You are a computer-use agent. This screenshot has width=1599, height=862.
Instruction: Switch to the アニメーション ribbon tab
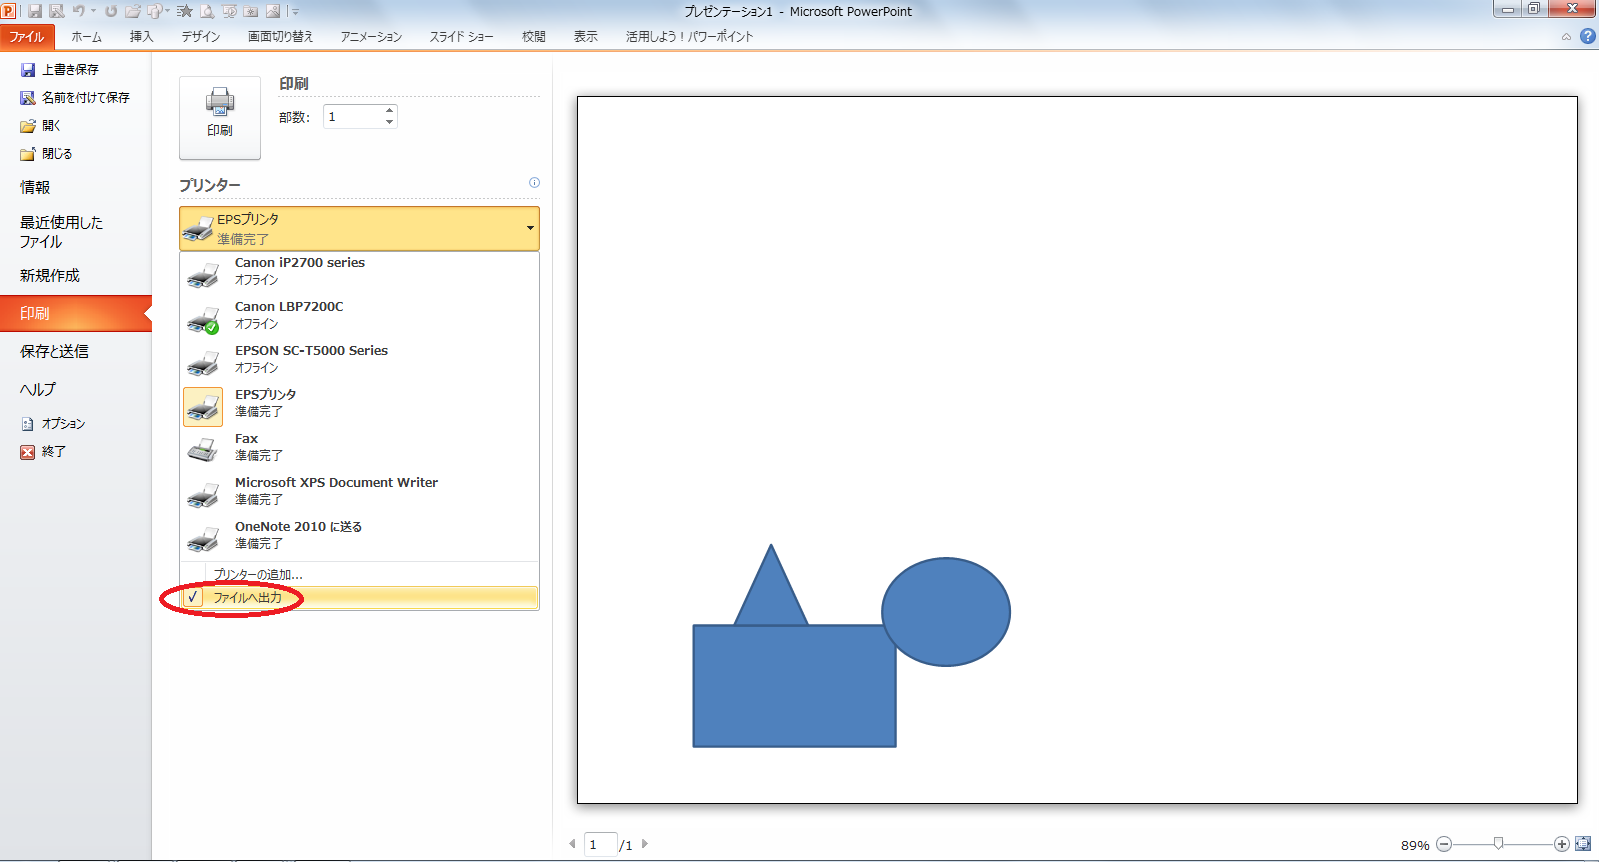pos(371,37)
